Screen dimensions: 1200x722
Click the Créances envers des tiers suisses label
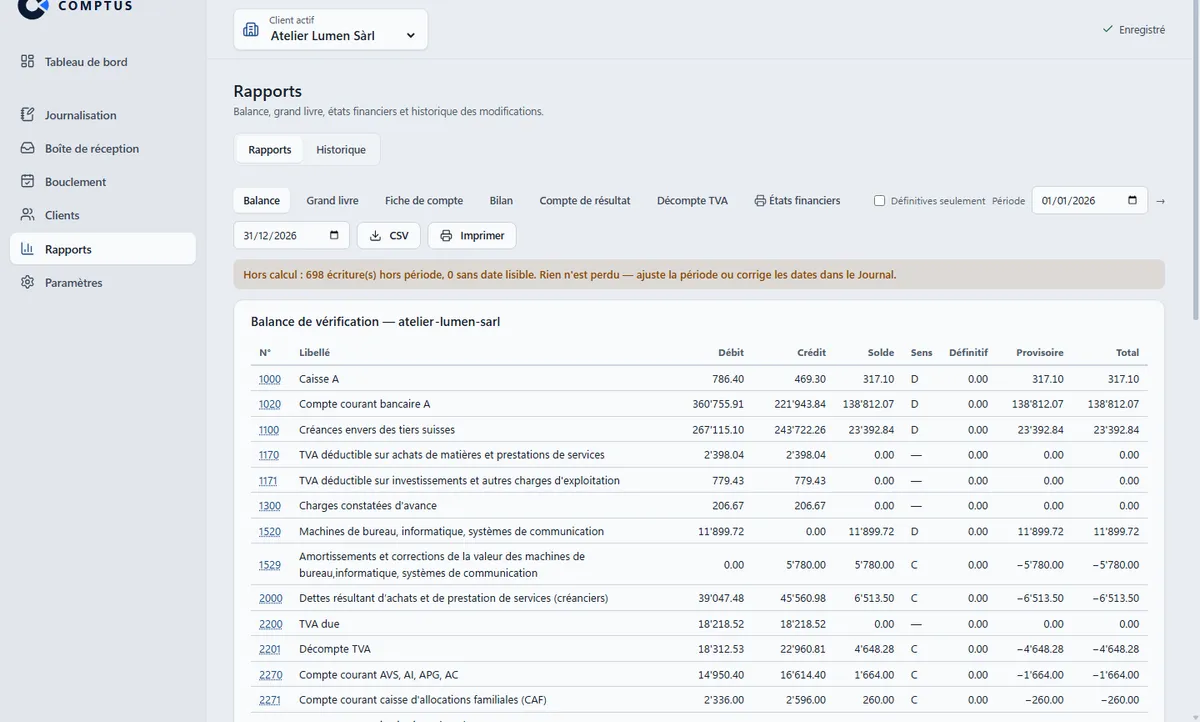pyautogui.click(x=377, y=430)
